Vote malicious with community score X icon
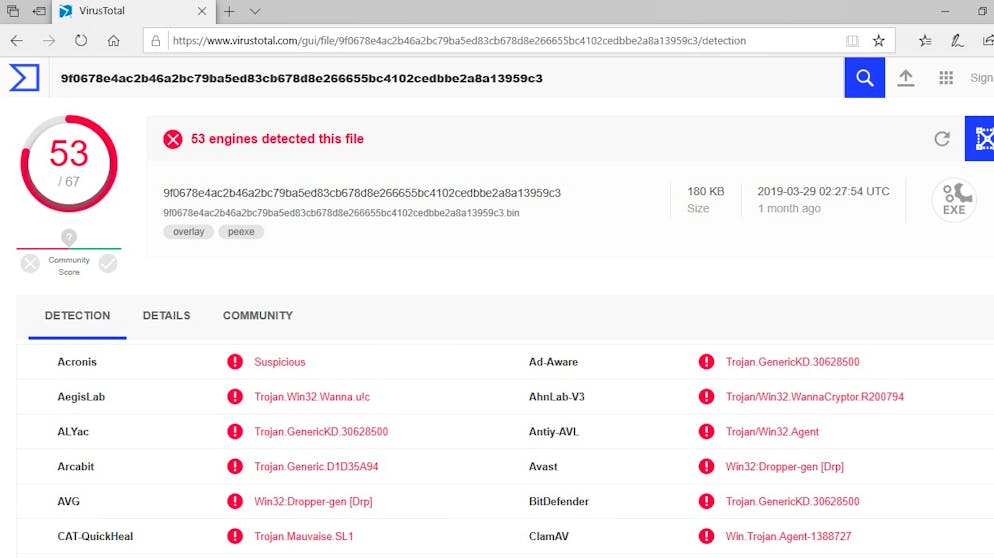This screenshot has width=994, height=558. (x=30, y=263)
